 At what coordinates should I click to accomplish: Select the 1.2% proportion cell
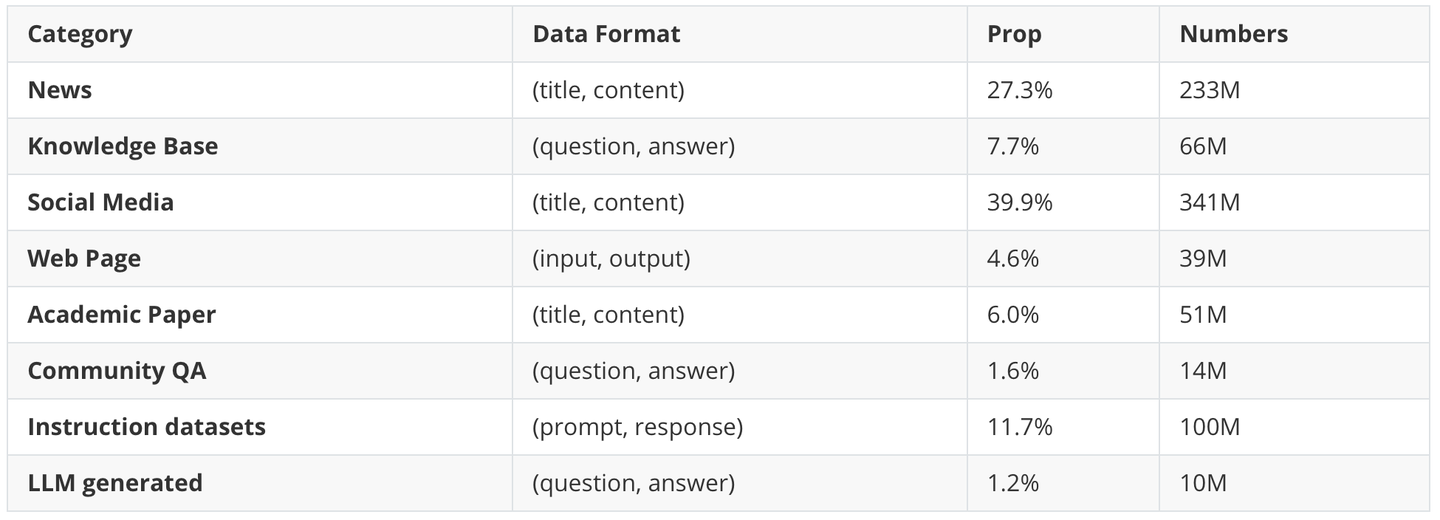pos(1013,482)
